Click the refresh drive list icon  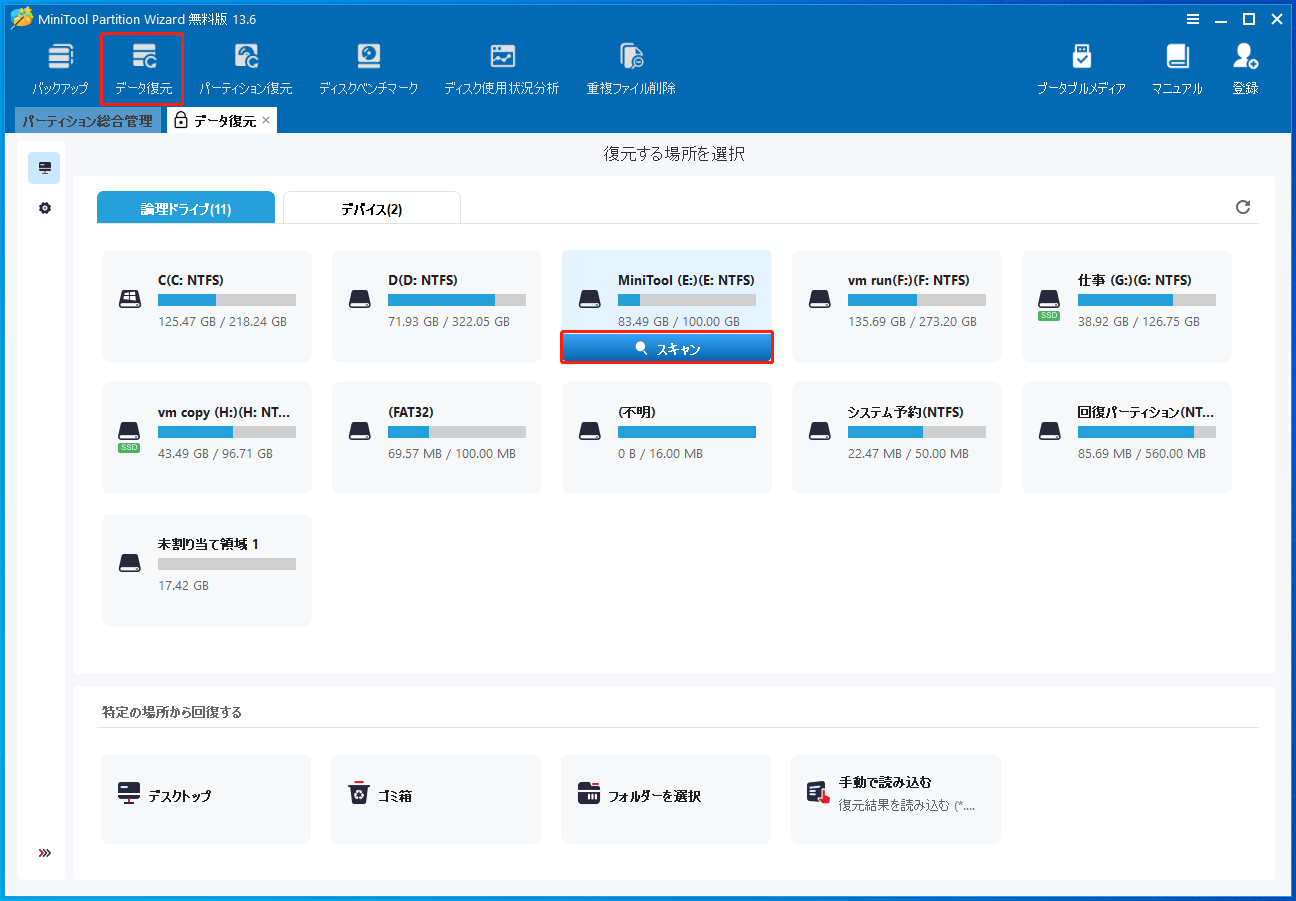(1243, 207)
